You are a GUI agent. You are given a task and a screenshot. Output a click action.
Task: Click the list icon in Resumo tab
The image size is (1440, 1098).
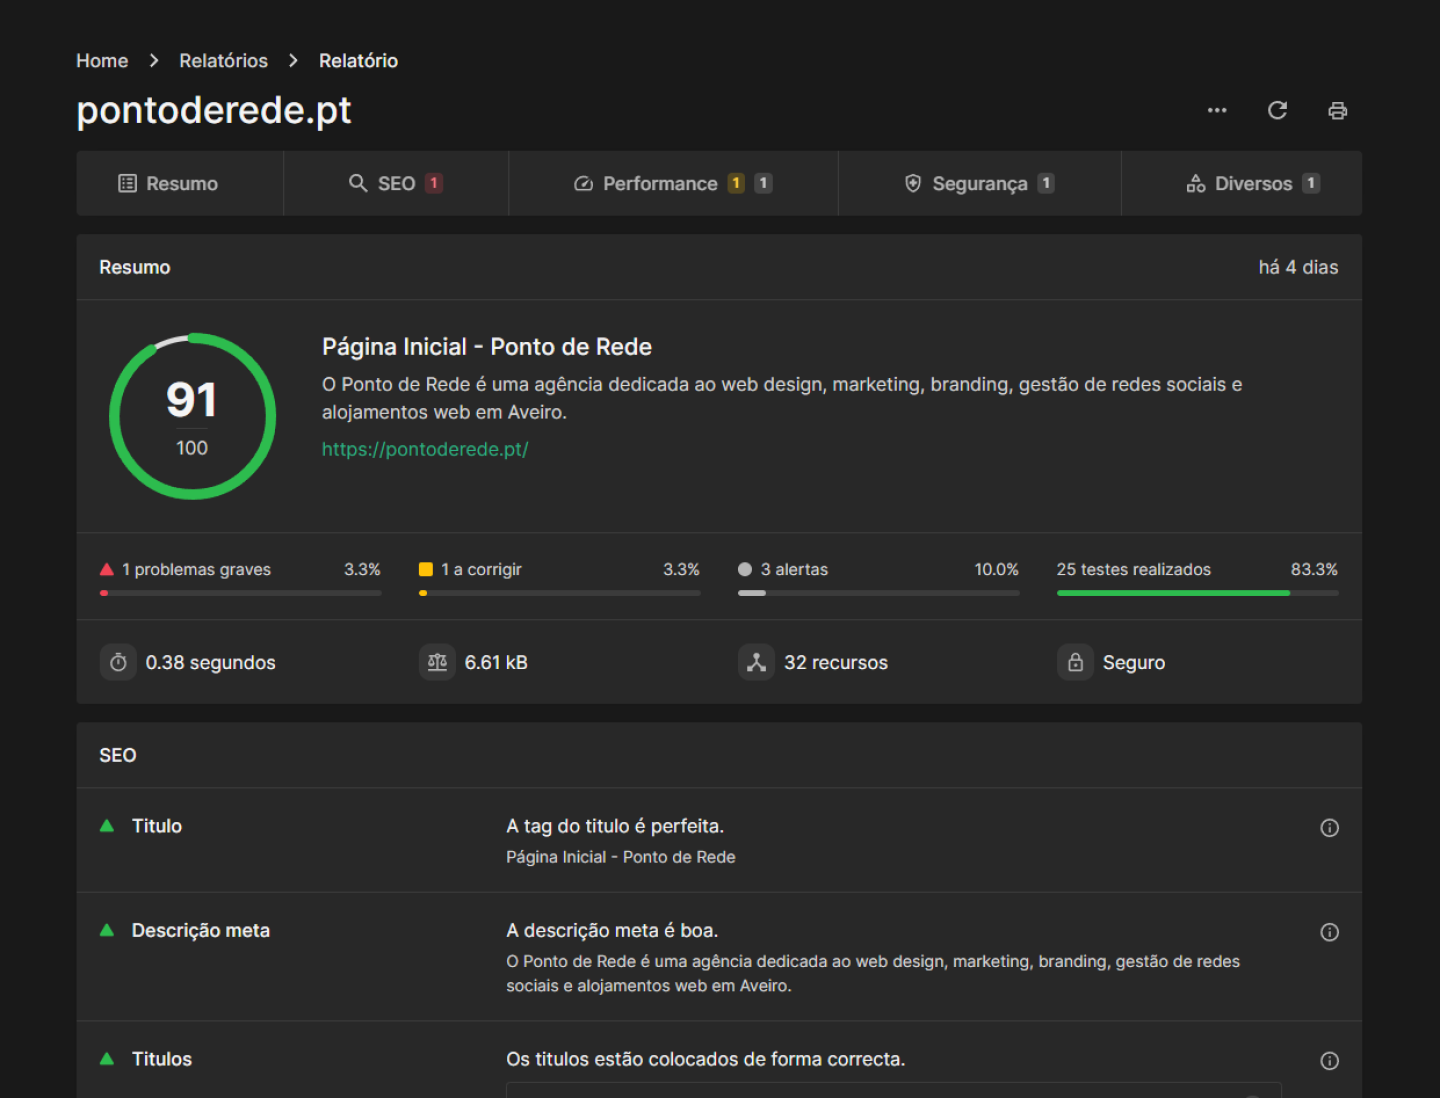click(127, 183)
